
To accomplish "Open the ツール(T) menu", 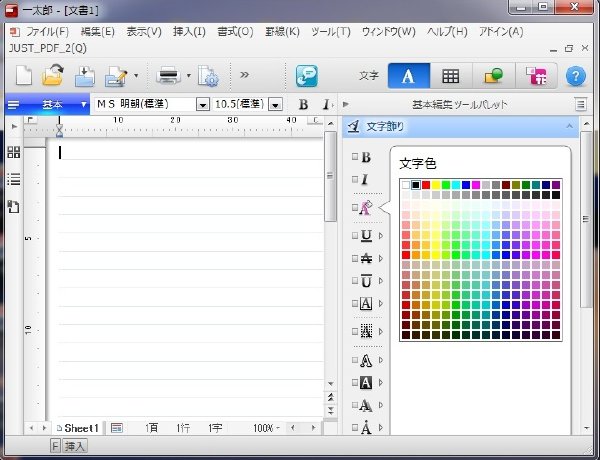I will pyautogui.click(x=331, y=31).
